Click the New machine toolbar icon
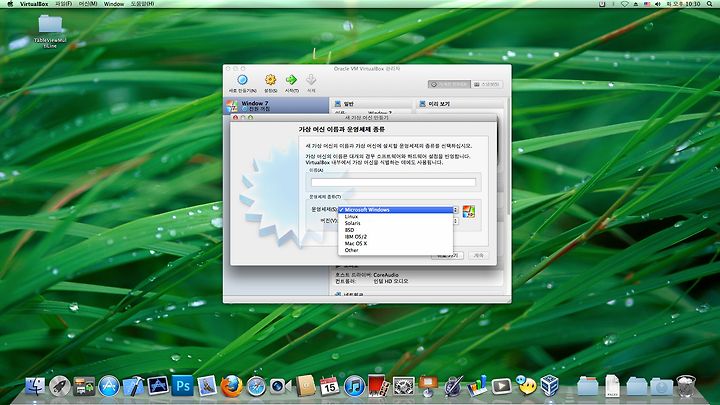Screen dimensions: 720x405 click(242, 80)
